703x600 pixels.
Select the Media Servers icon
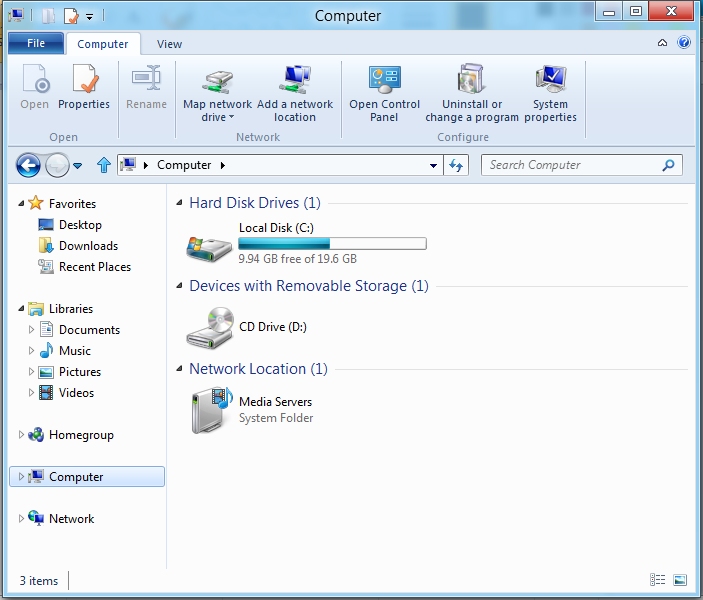coord(212,410)
